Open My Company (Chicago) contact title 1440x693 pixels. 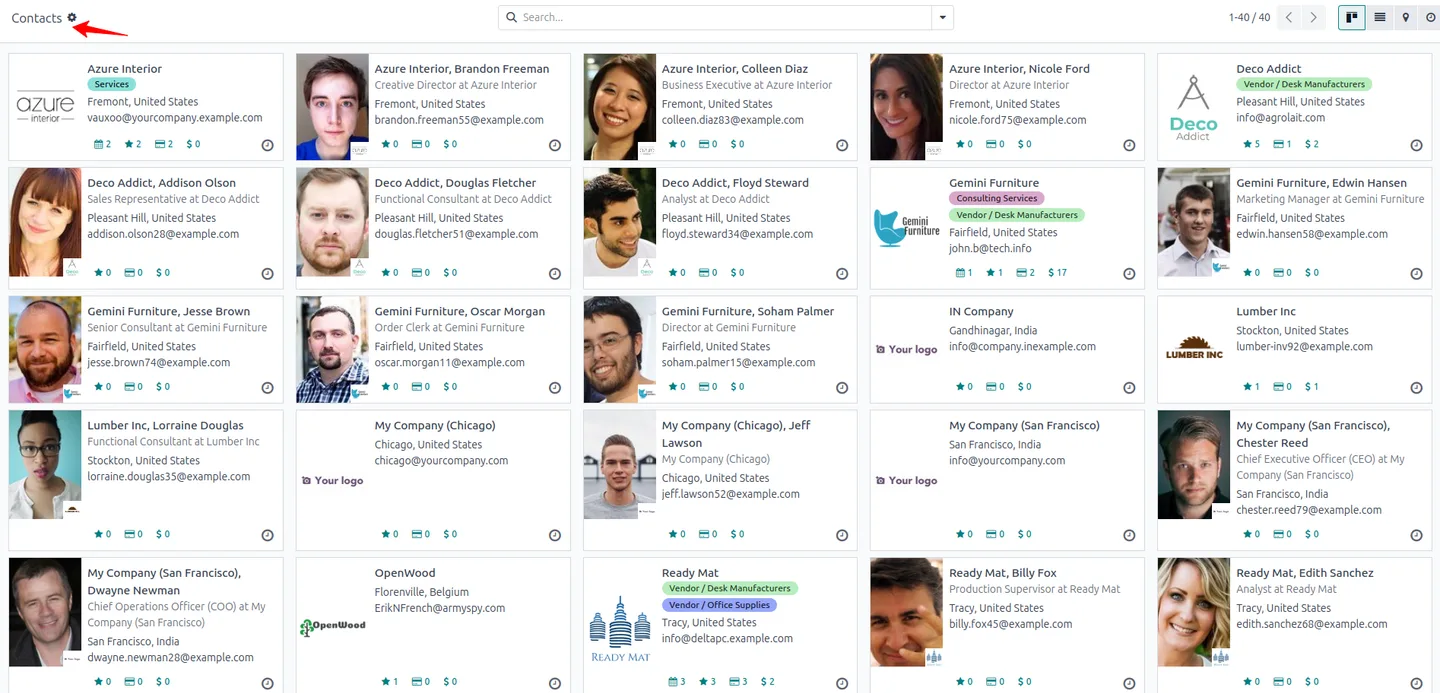click(435, 425)
